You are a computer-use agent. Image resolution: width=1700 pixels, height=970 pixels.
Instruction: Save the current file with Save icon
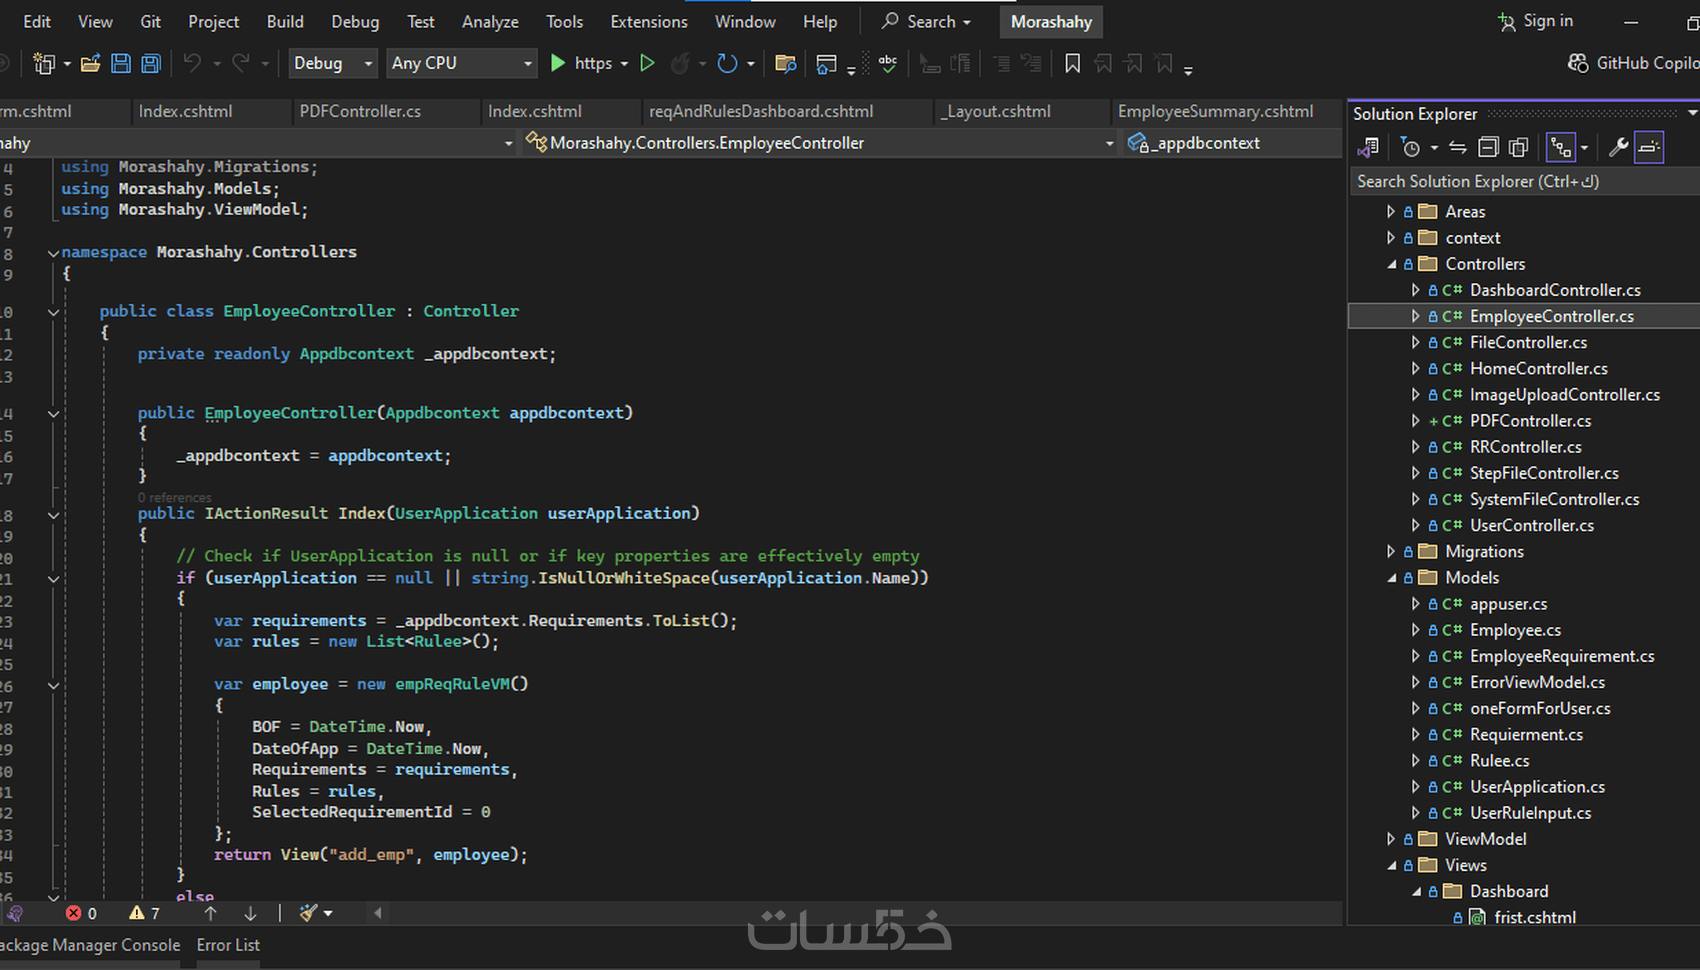[121, 64]
